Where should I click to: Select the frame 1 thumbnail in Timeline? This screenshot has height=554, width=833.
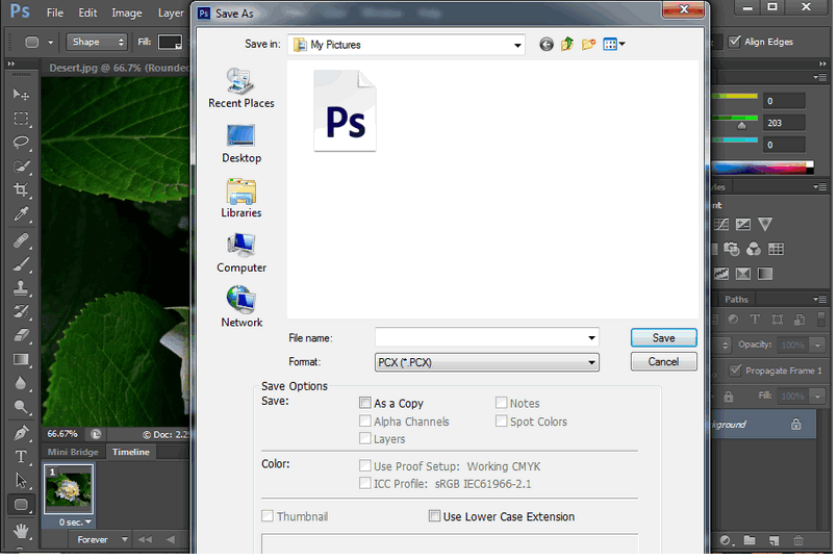(x=68, y=489)
